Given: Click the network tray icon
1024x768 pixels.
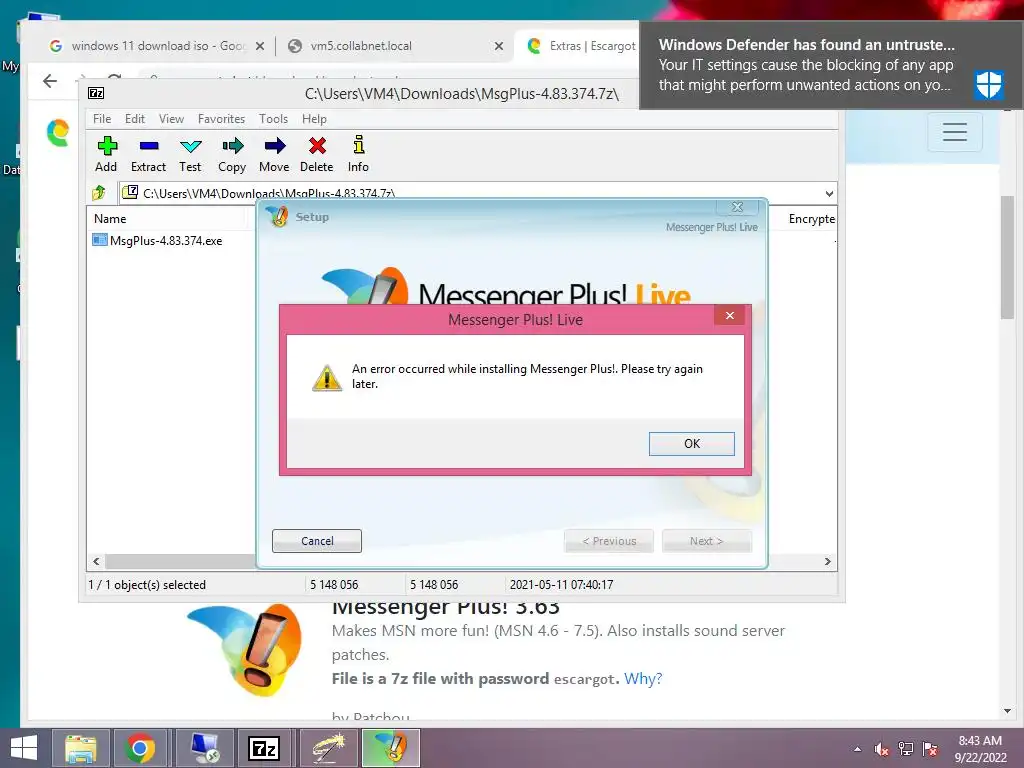Looking at the screenshot, I should [906, 749].
